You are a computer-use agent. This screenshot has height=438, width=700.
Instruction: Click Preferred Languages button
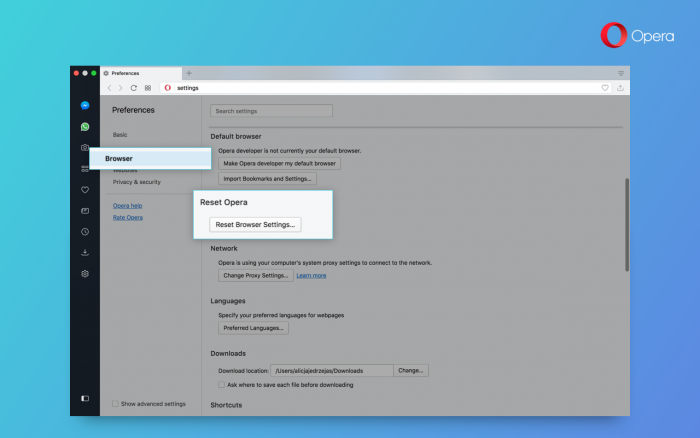click(x=253, y=328)
